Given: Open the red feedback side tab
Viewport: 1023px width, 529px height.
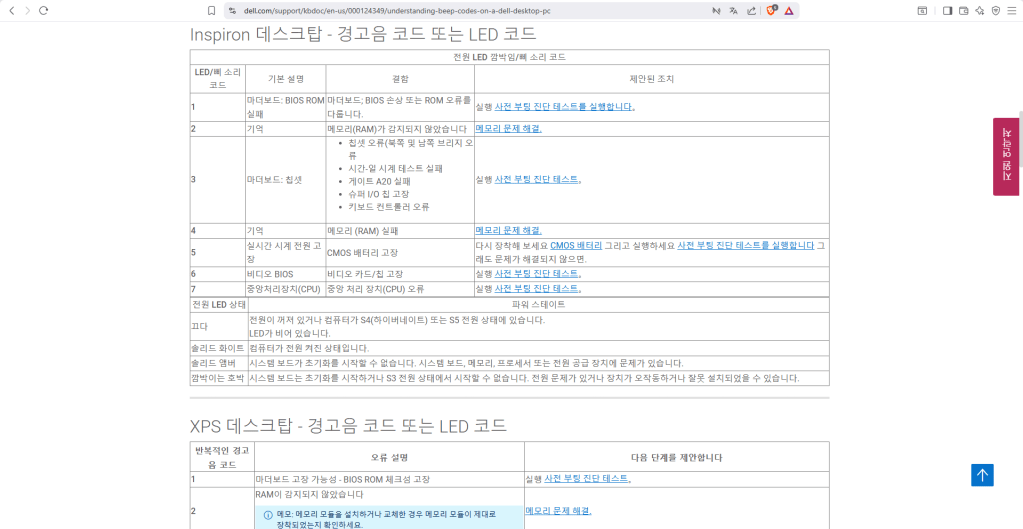Looking at the screenshot, I should (1005, 157).
